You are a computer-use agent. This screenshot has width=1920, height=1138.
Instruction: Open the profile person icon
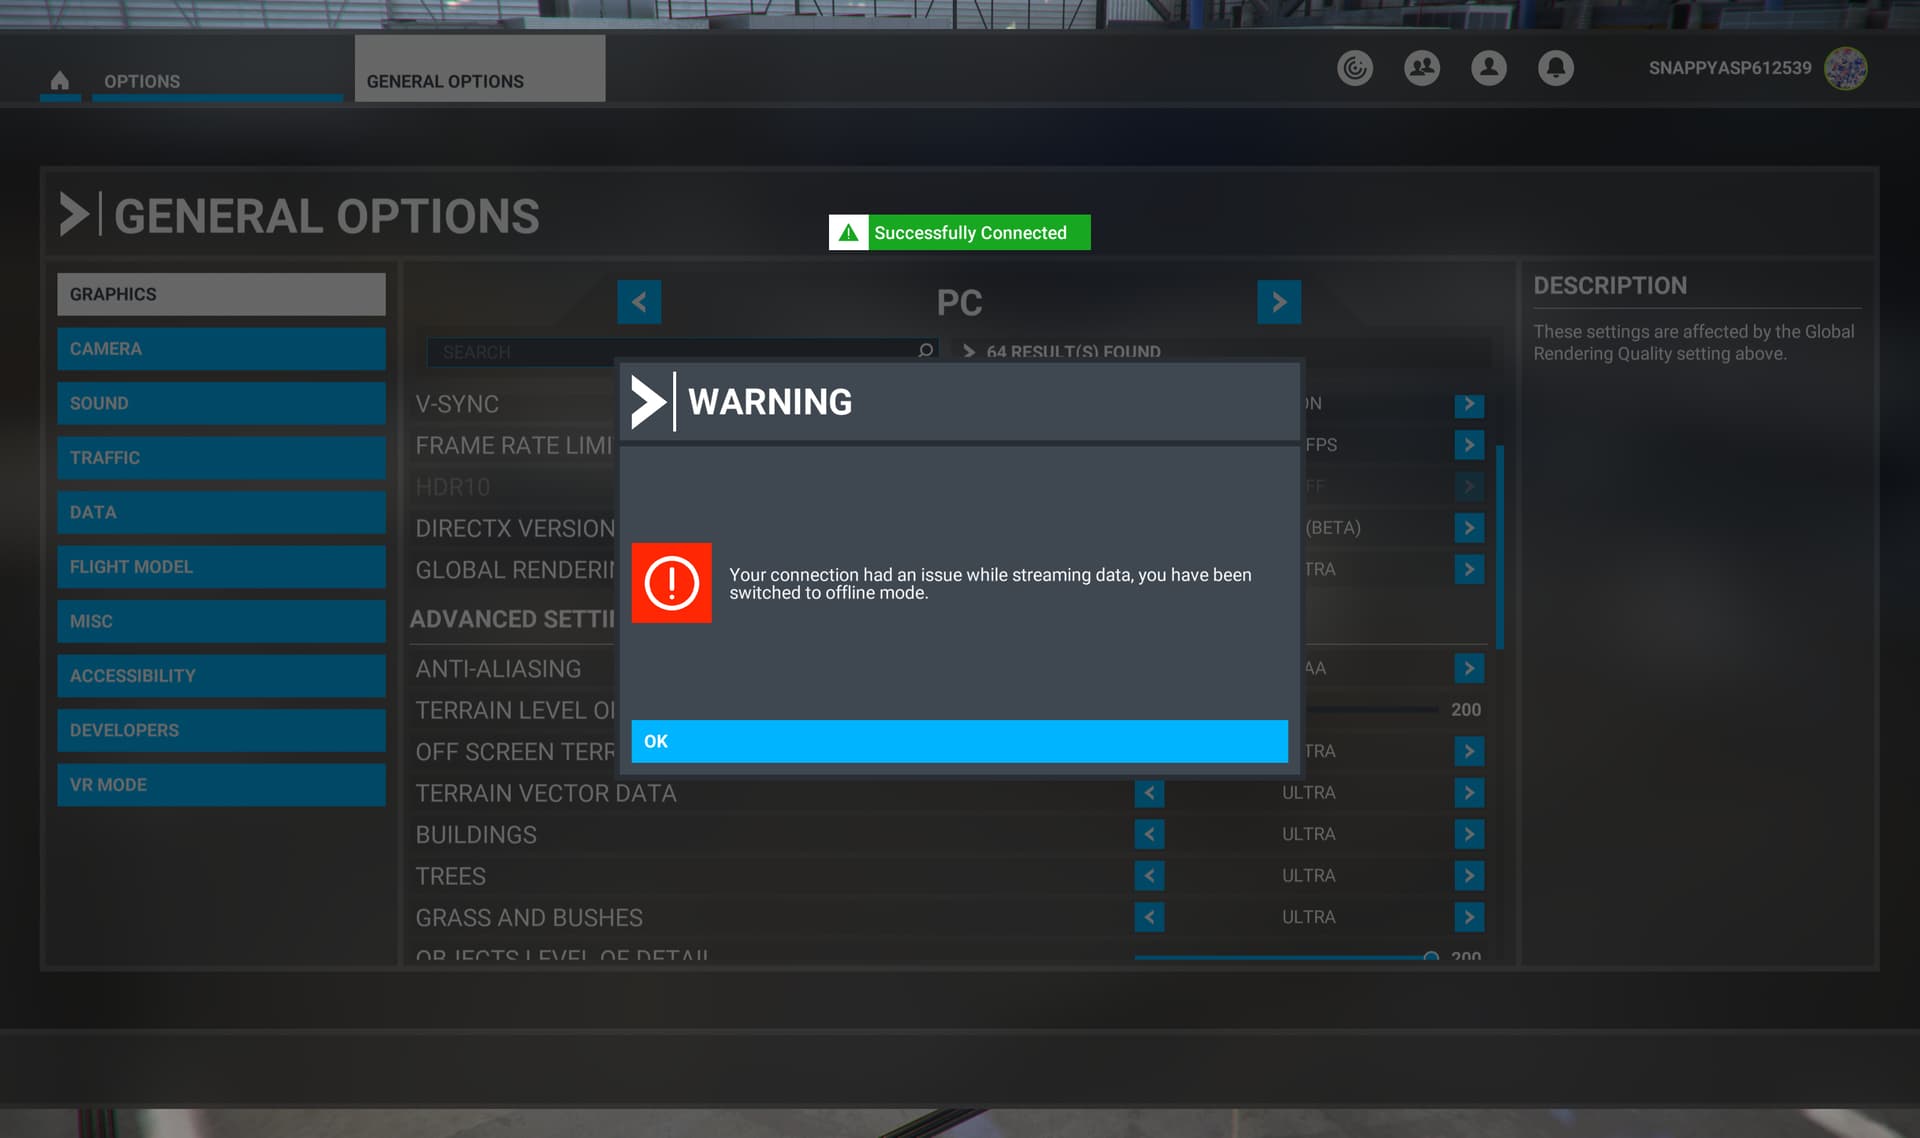pos(1488,68)
